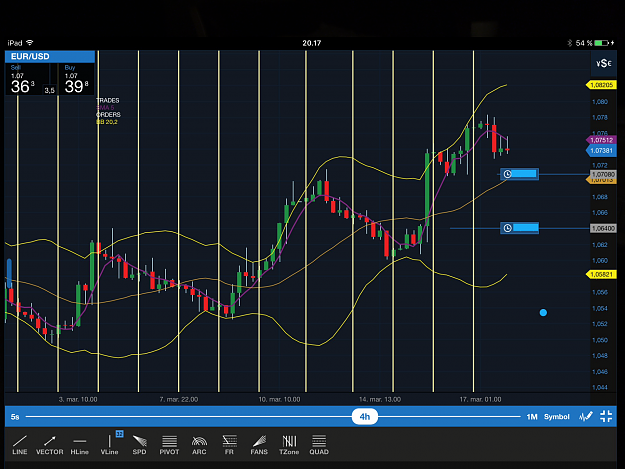This screenshot has width=625, height=469.
Task: Click the TRADES legend entry
Action: pyautogui.click(x=108, y=100)
